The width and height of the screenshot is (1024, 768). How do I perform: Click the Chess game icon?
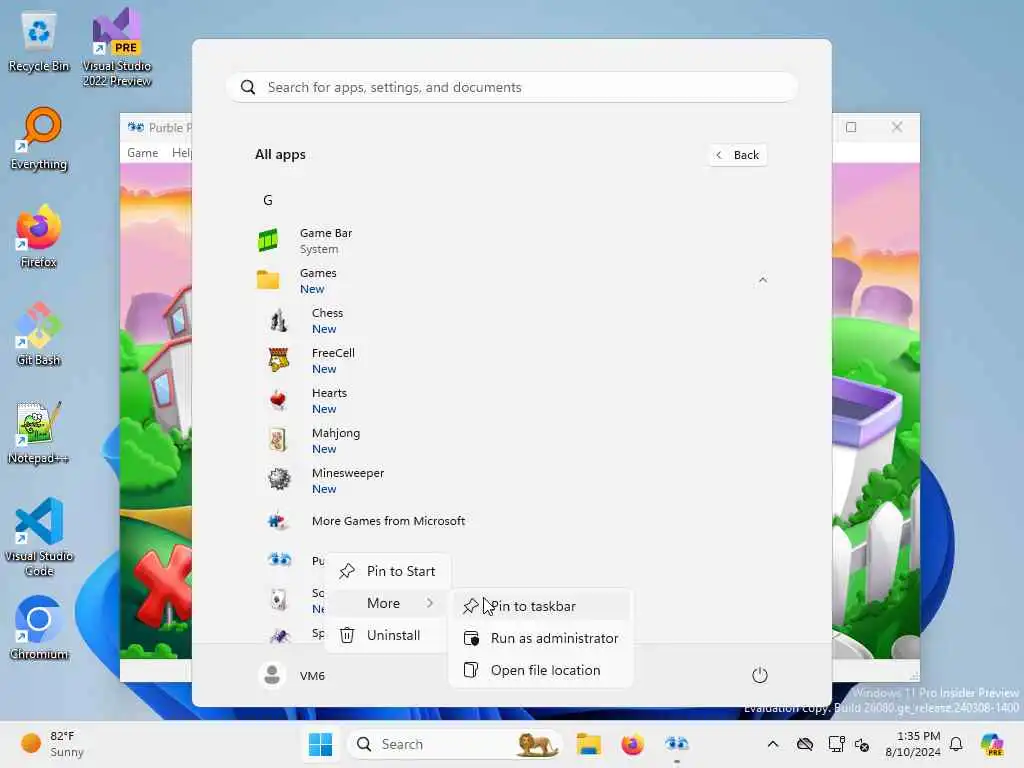click(x=279, y=321)
